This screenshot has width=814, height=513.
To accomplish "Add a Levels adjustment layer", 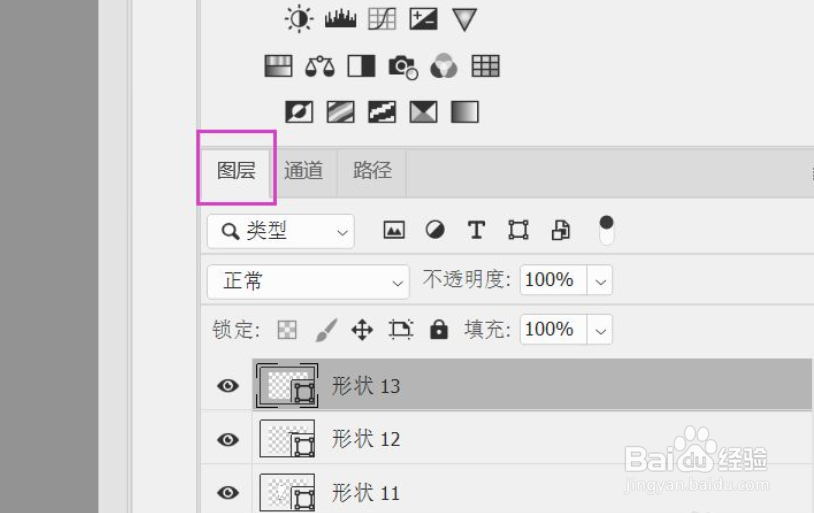I will [341, 19].
